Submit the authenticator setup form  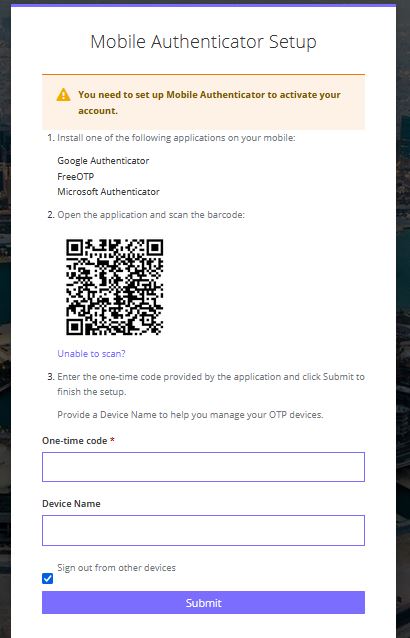[x=203, y=603]
